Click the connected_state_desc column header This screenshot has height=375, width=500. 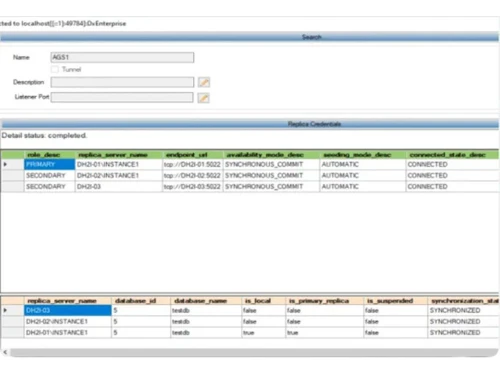pyautogui.click(x=453, y=155)
